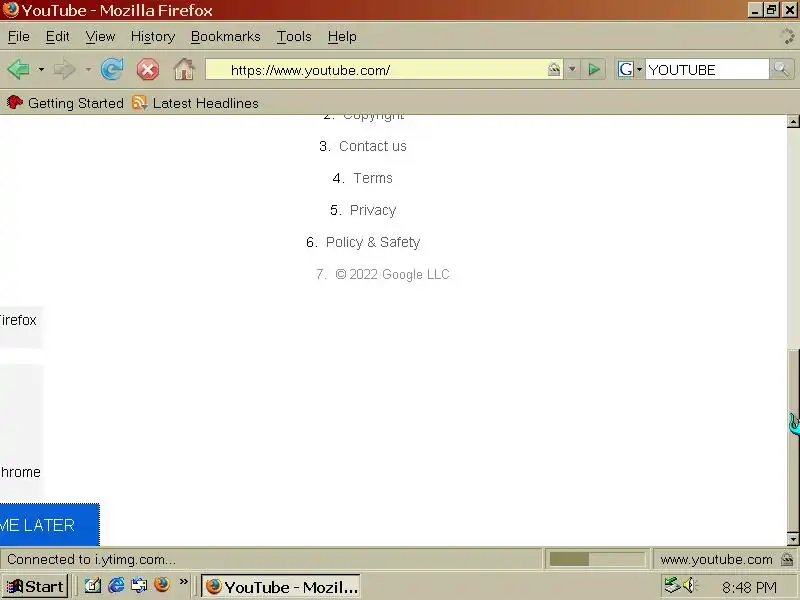Click the Firefox activity throbber icon

pyautogui.click(x=787, y=36)
